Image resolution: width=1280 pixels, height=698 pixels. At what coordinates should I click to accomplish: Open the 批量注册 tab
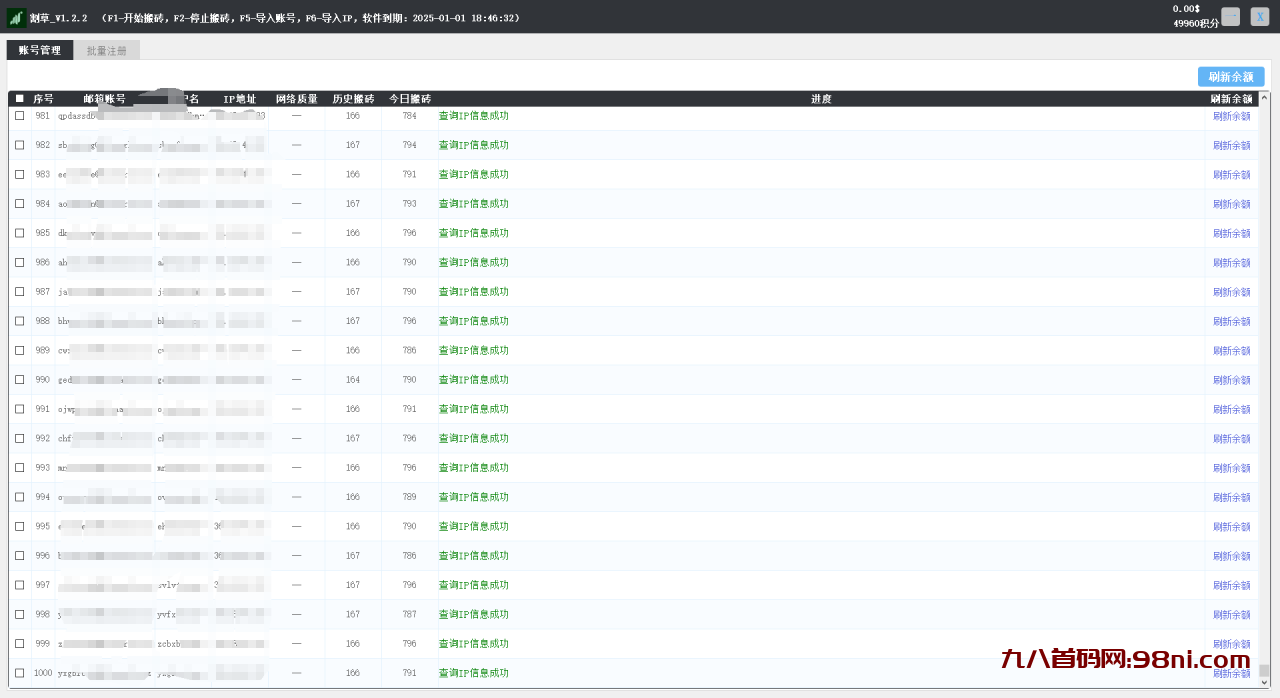point(107,50)
